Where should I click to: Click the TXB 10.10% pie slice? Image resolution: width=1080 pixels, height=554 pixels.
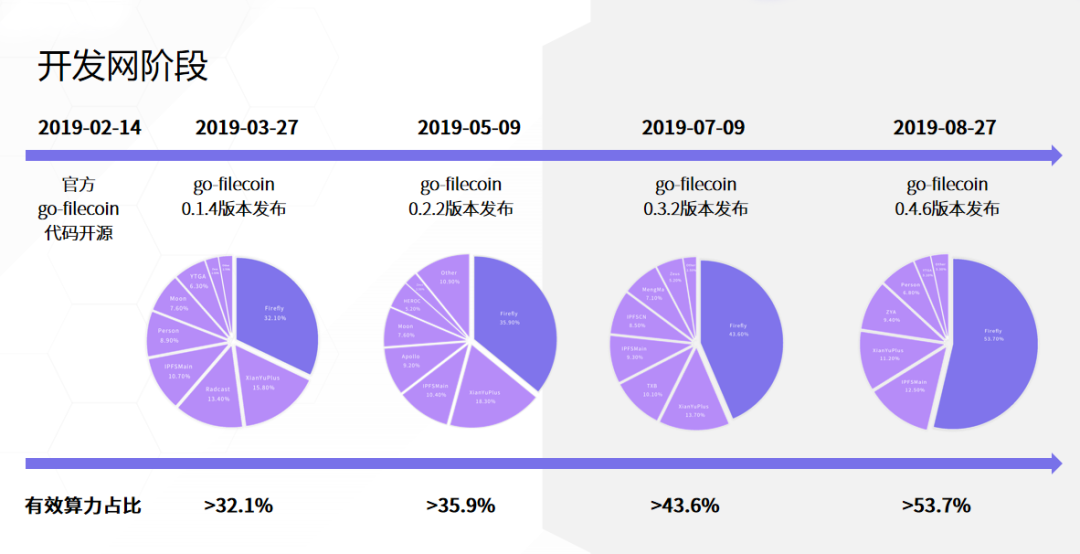(x=651, y=389)
